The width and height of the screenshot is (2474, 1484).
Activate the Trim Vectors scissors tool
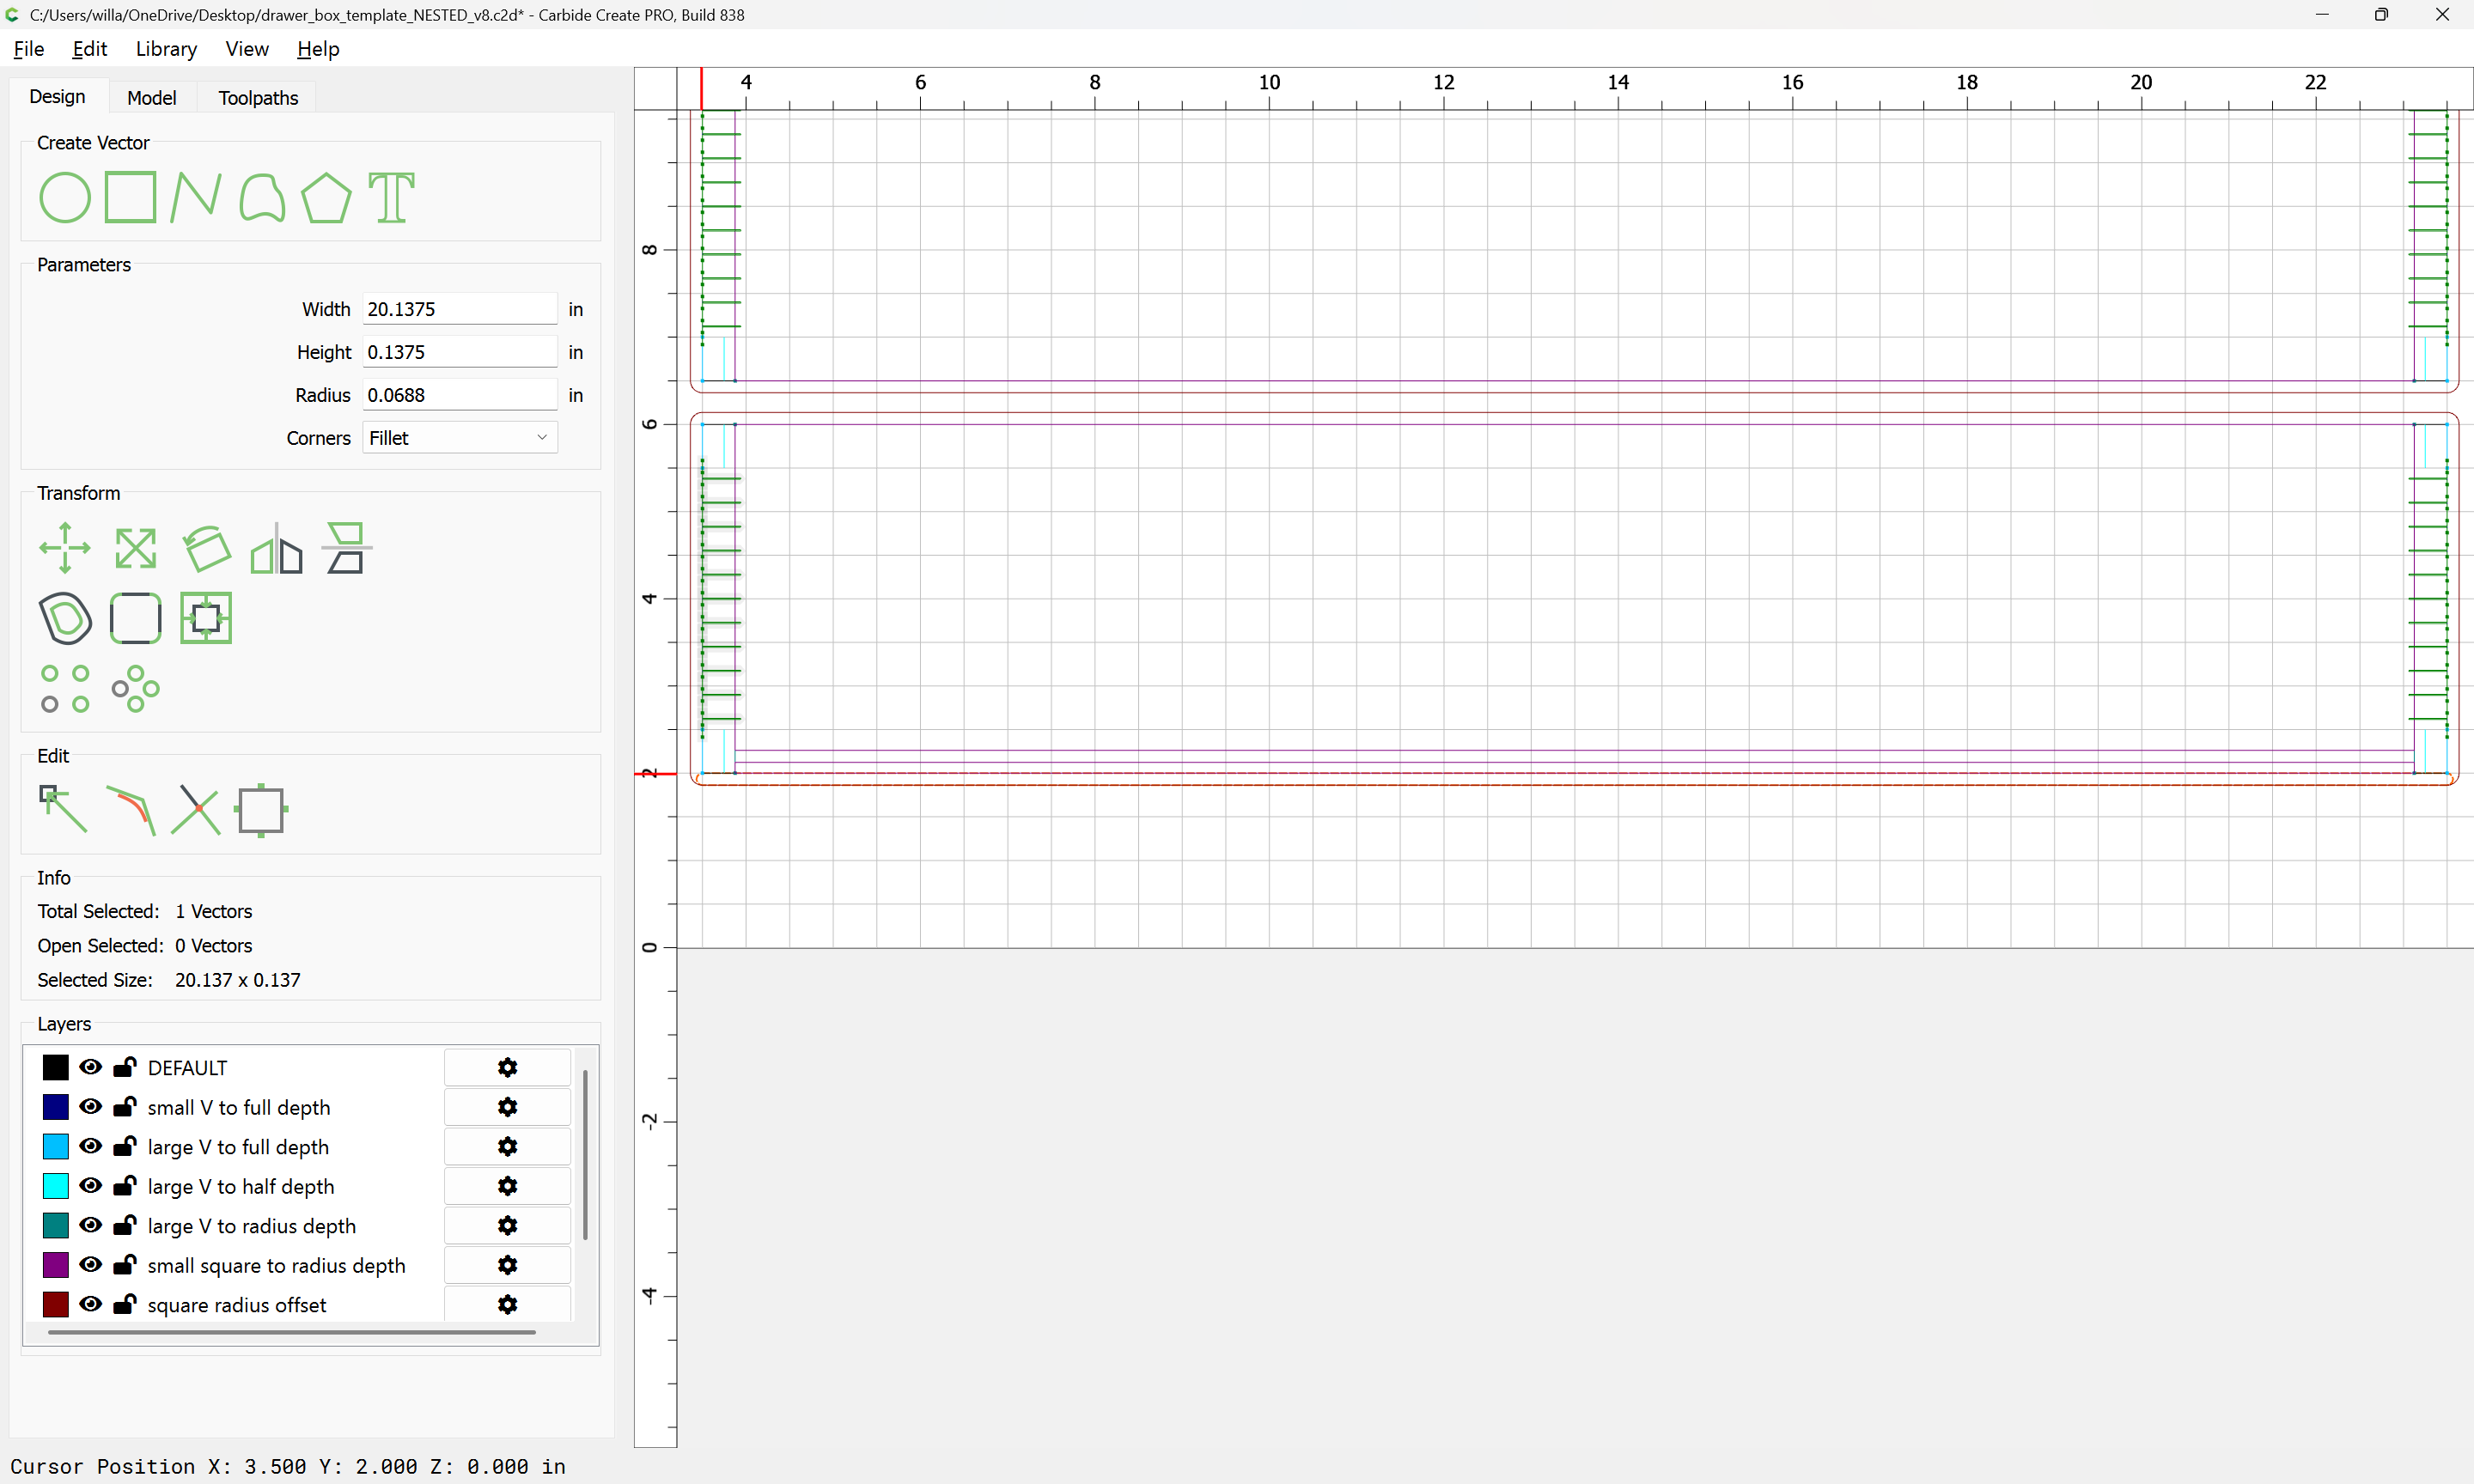pos(195,809)
